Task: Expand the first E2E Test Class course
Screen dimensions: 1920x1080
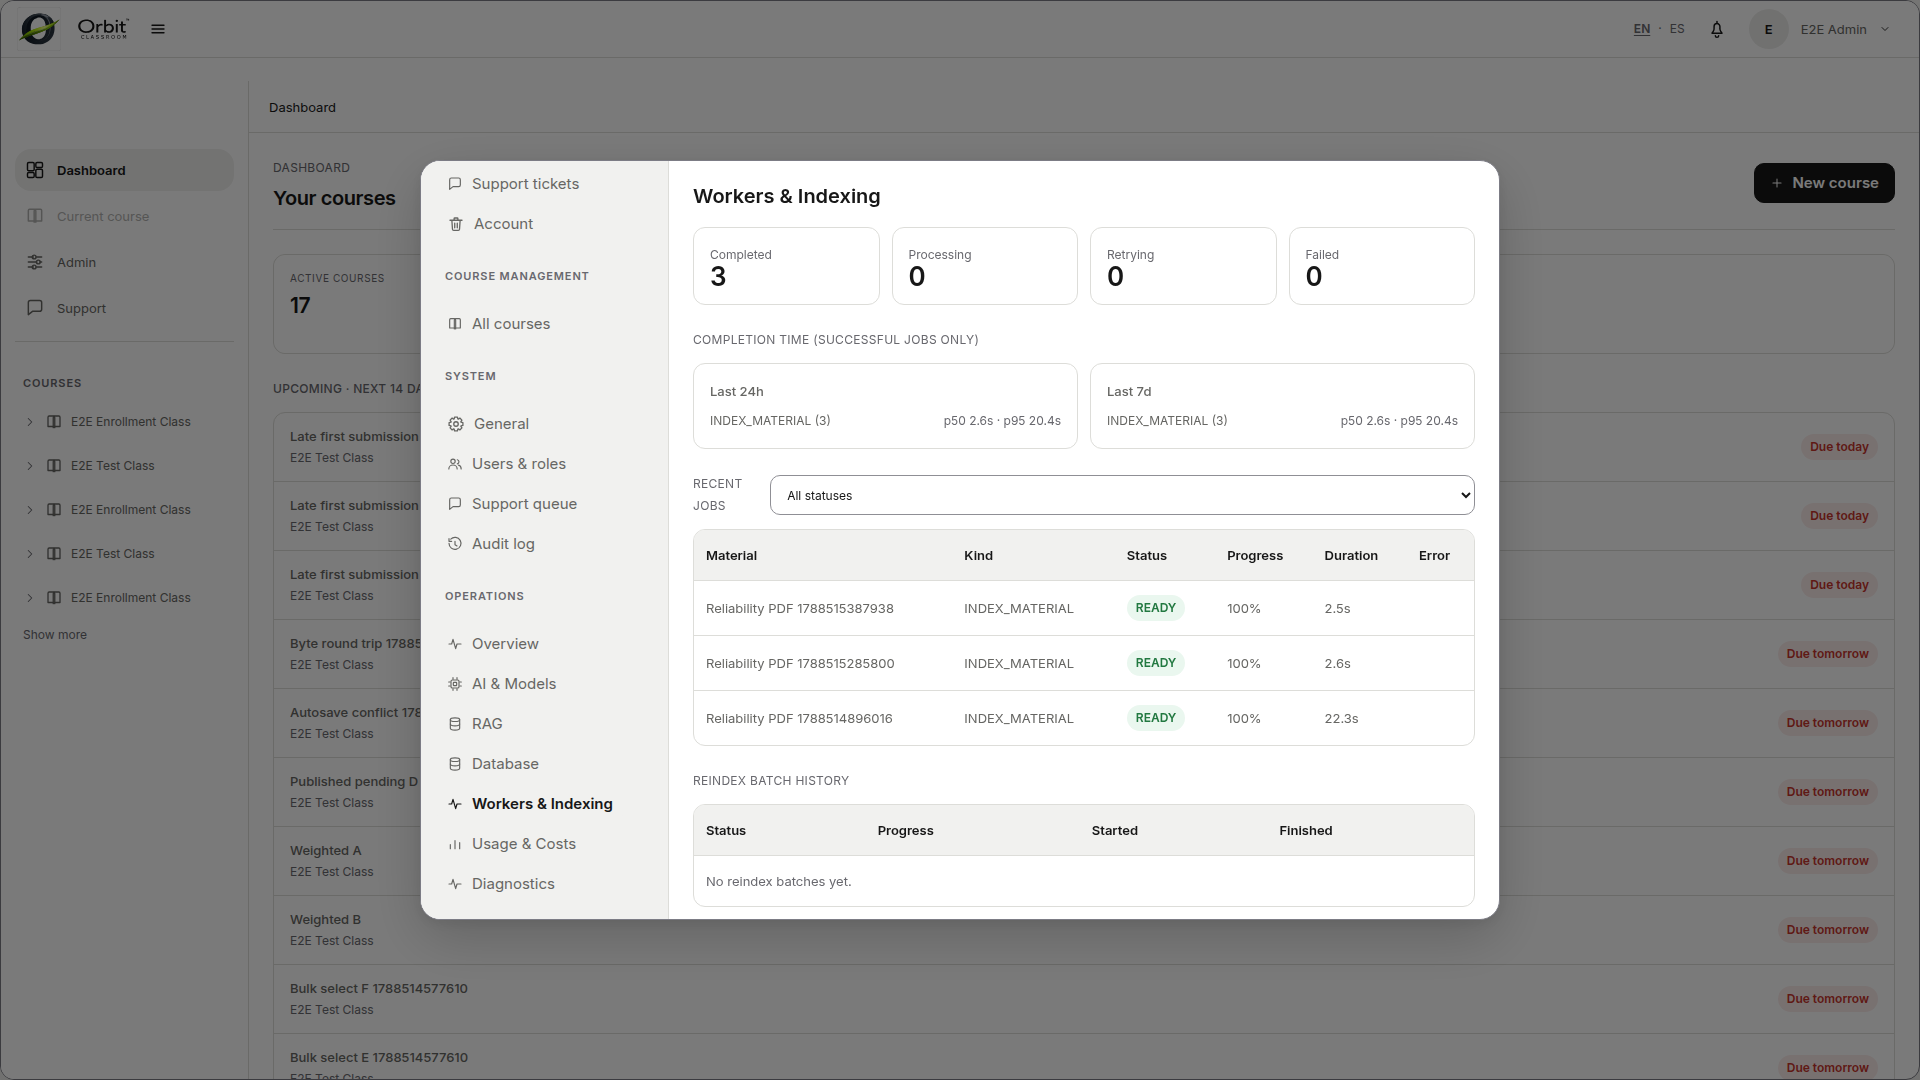Action: [30, 466]
